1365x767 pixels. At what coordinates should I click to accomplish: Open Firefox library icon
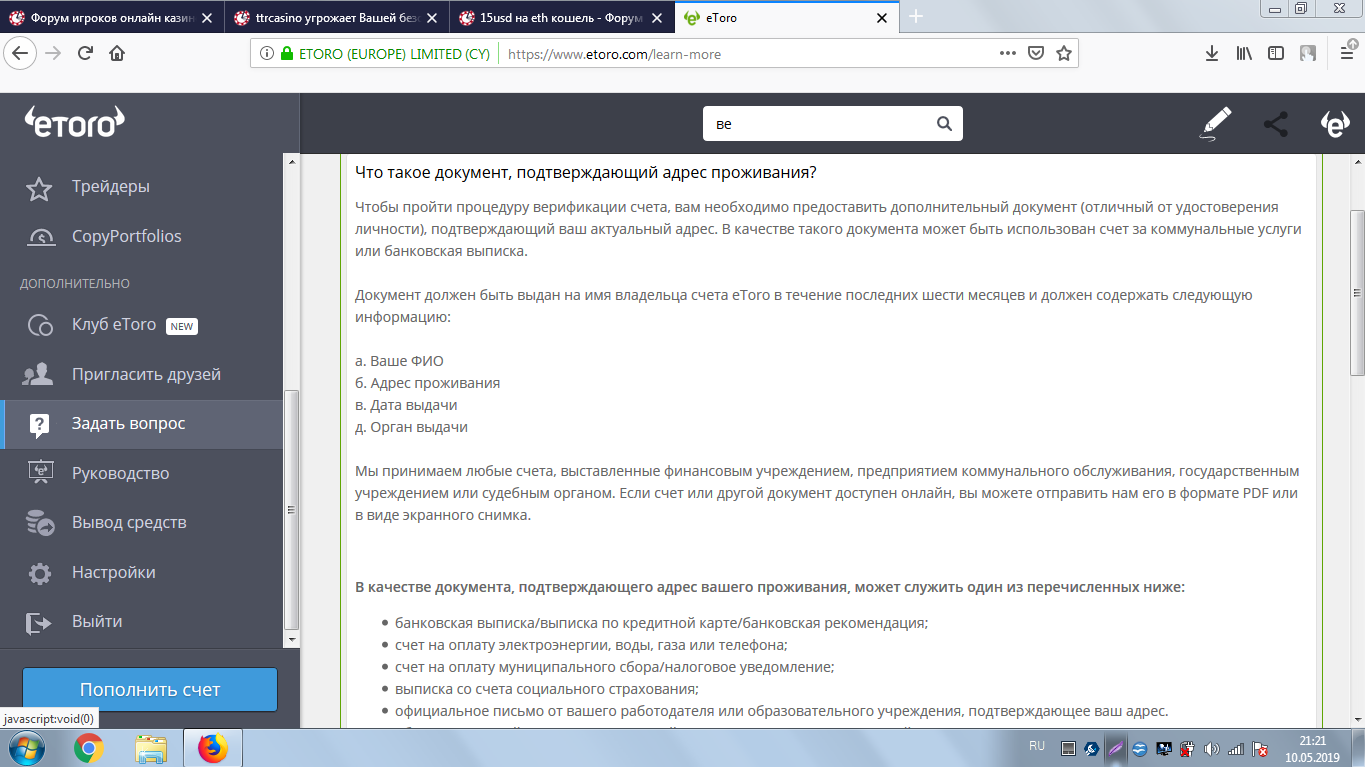pos(1244,54)
